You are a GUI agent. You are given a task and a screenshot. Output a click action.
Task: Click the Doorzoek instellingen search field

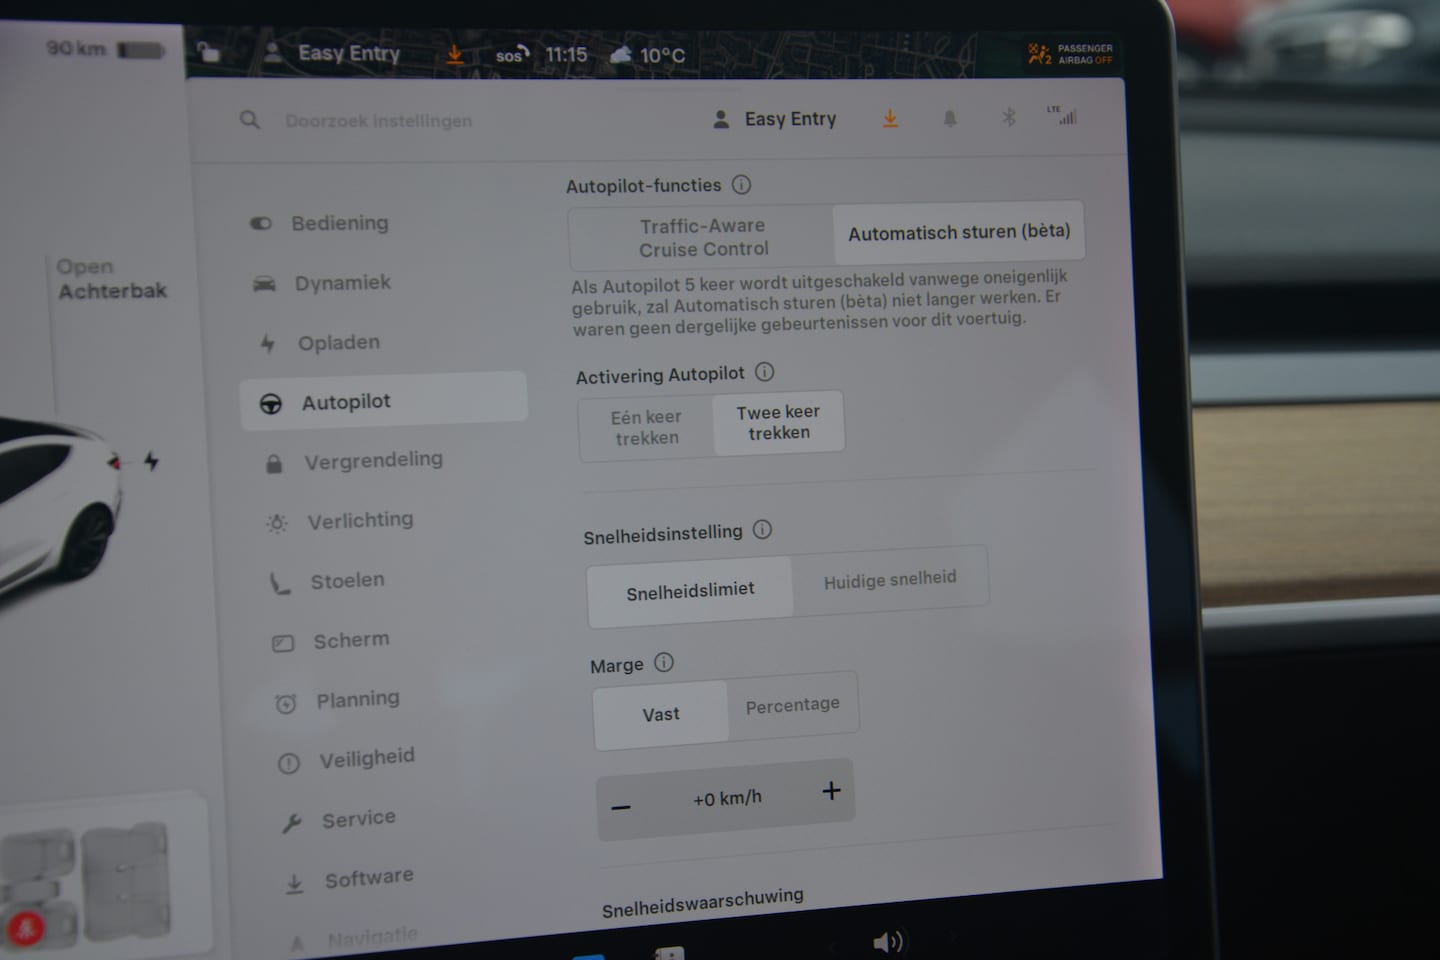click(378, 121)
